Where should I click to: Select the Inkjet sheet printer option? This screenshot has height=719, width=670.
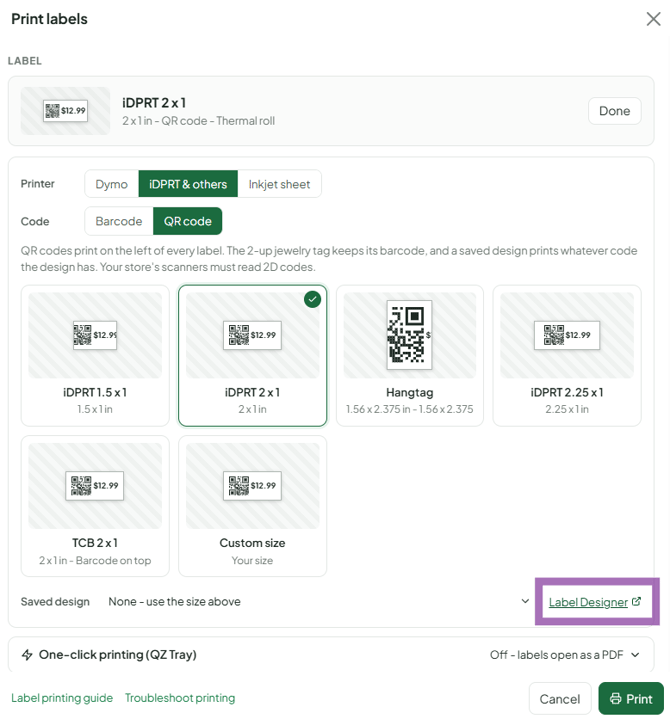279,184
